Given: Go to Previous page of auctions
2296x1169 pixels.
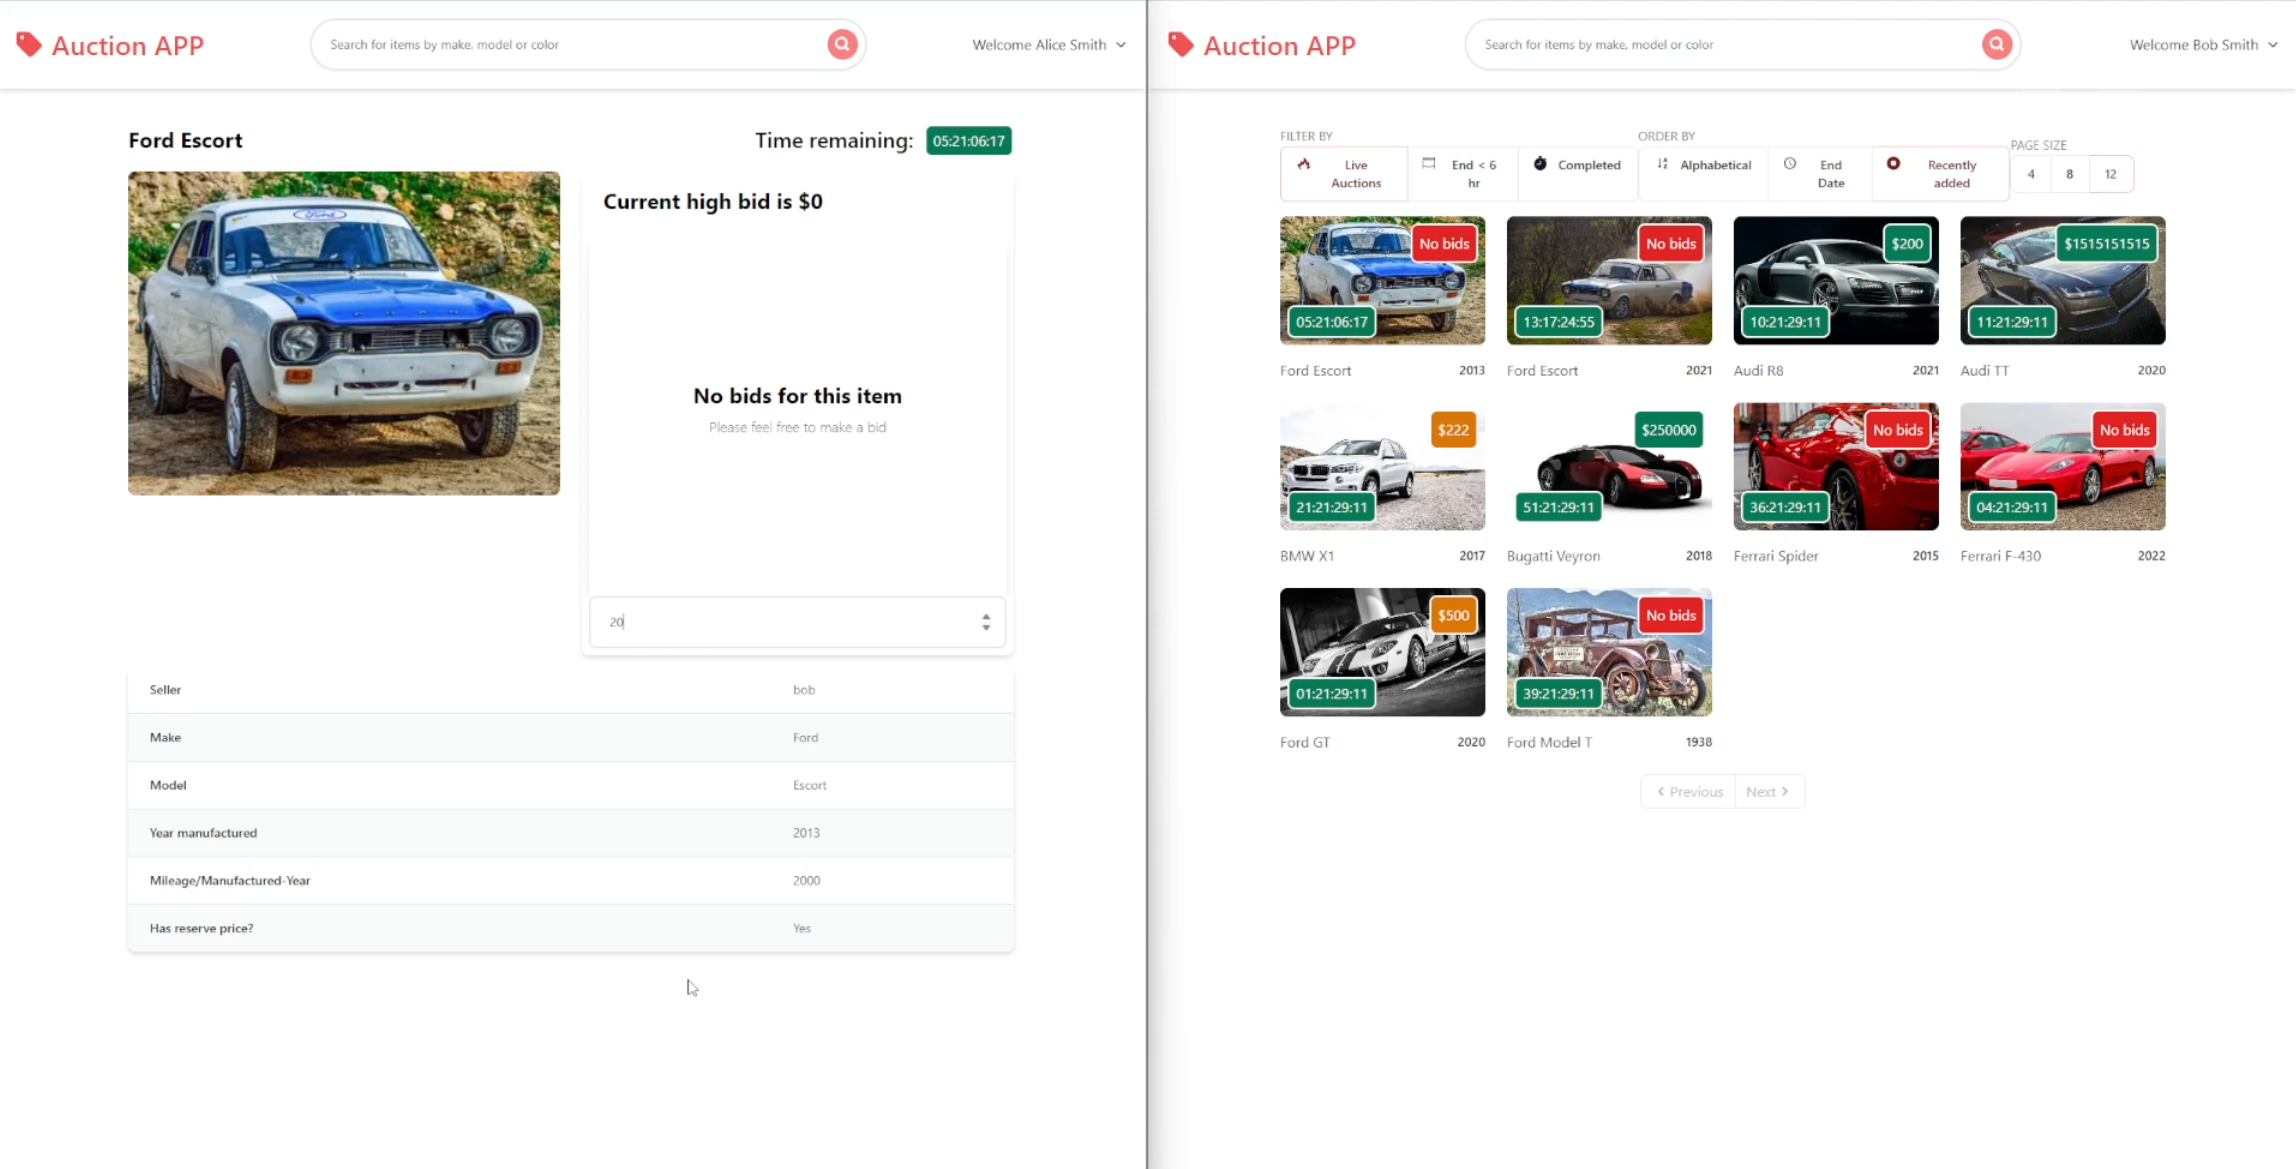Looking at the screenshot, I should (x=1688, y=791).
